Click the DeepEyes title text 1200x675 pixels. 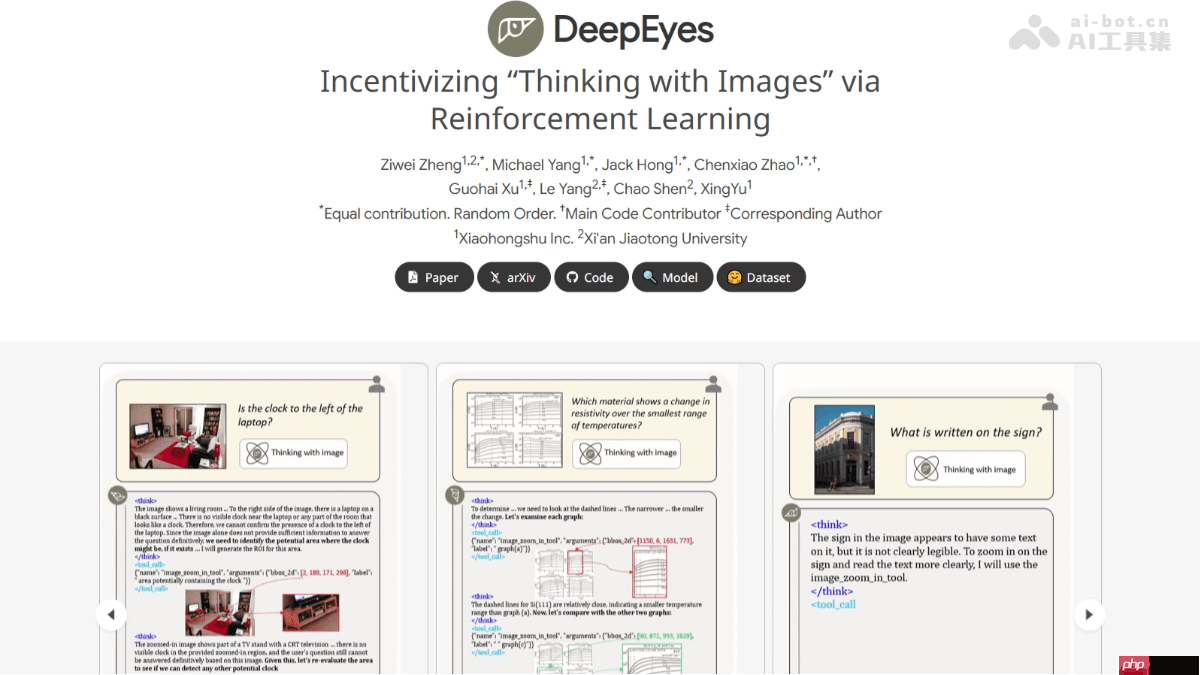[x=633, y=30]
